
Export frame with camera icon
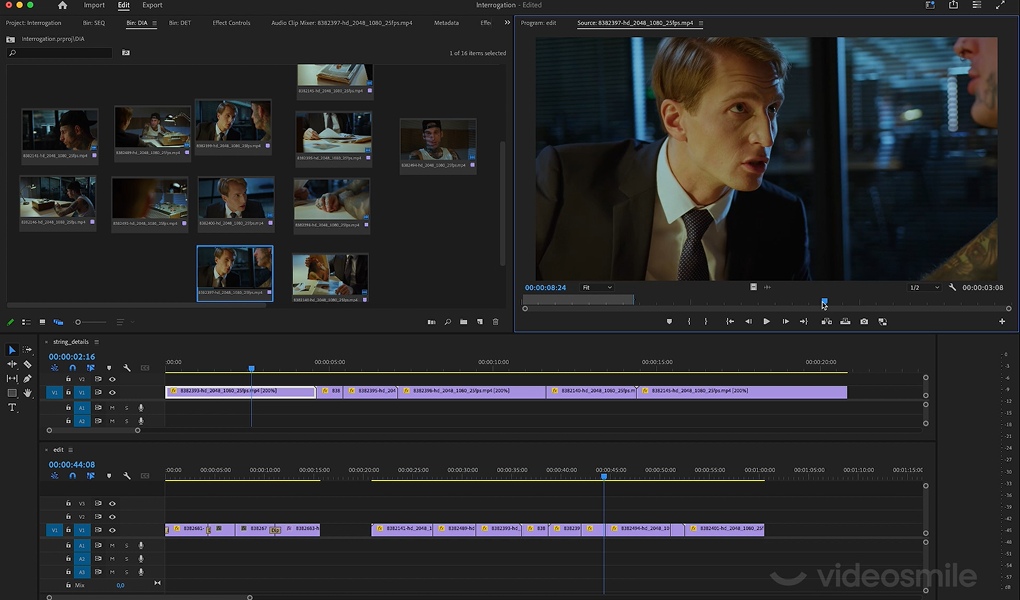pos(864,321)
